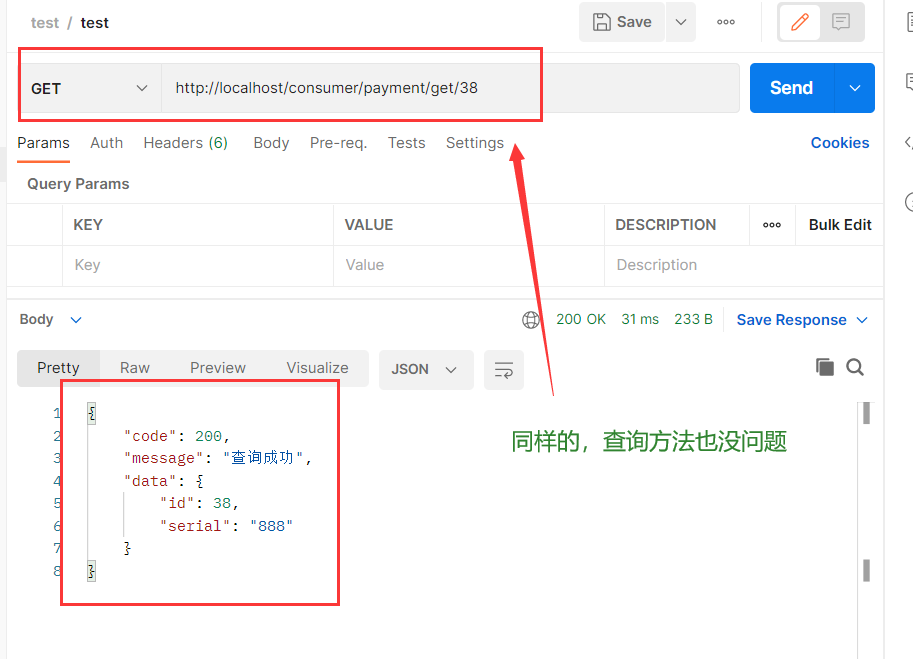The height and width of the screenshot is (659, 913).
Task: Click the 31 ms response time
Action: click(640, 320)
